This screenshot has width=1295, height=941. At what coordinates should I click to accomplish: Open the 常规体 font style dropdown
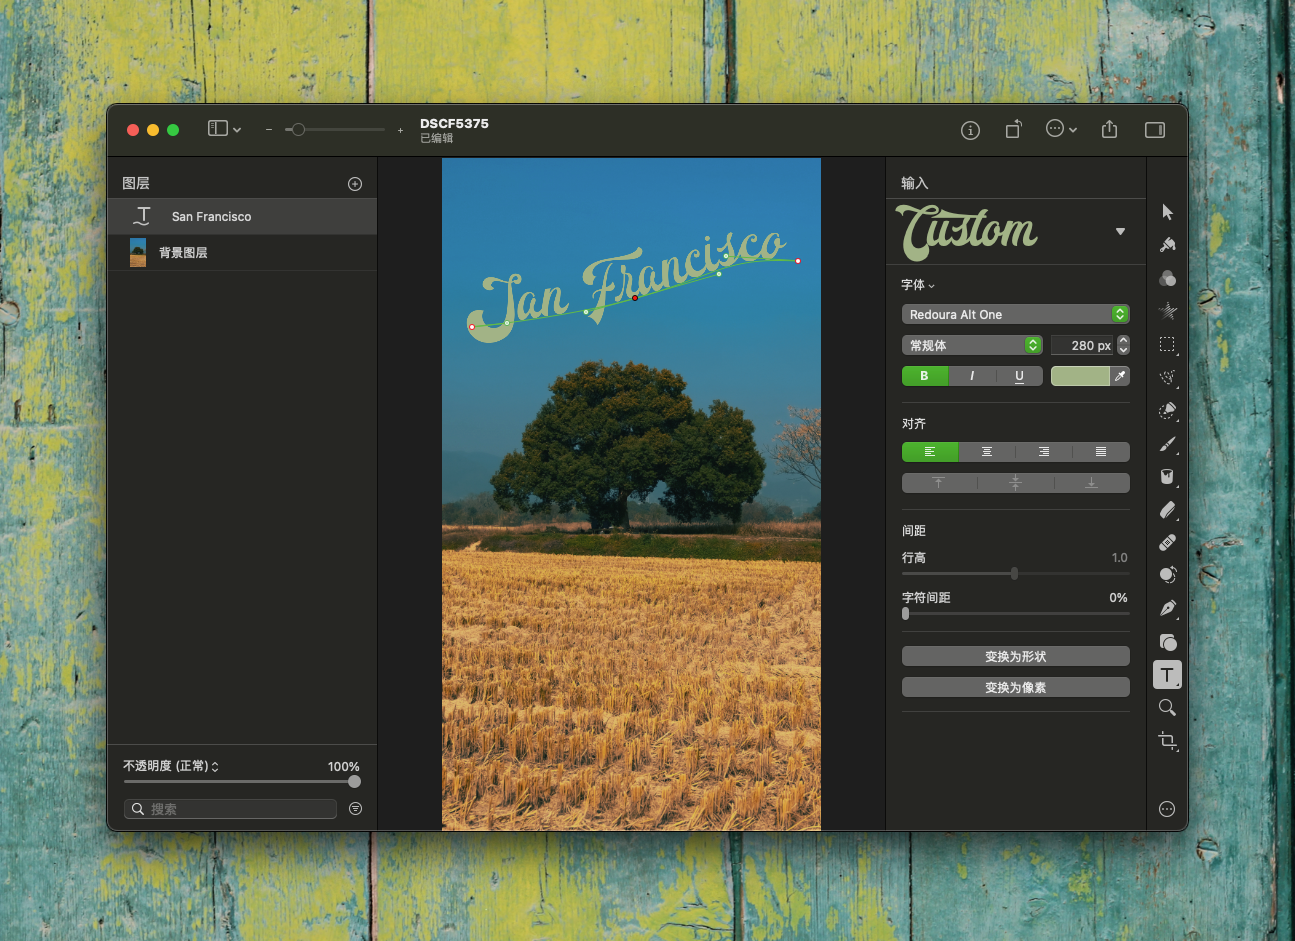point(972,345)
